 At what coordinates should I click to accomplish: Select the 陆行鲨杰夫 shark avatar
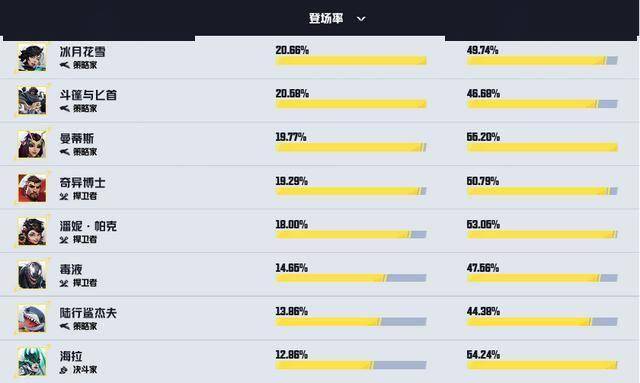click(x=32, y=318)
